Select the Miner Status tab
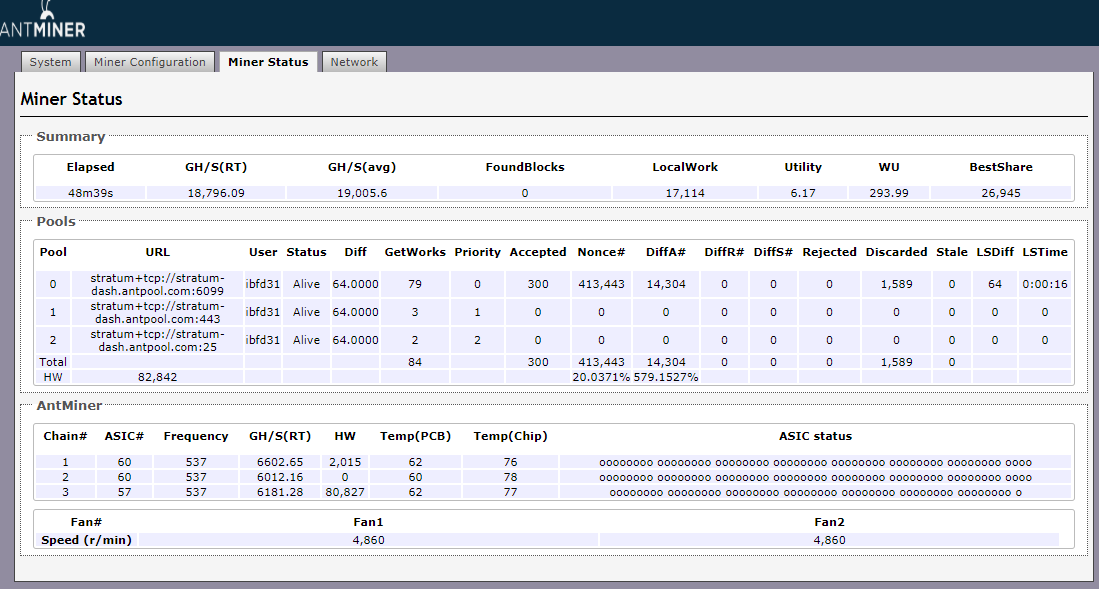Viewport: 1099px width, 589px height. [x=268, y=62]
